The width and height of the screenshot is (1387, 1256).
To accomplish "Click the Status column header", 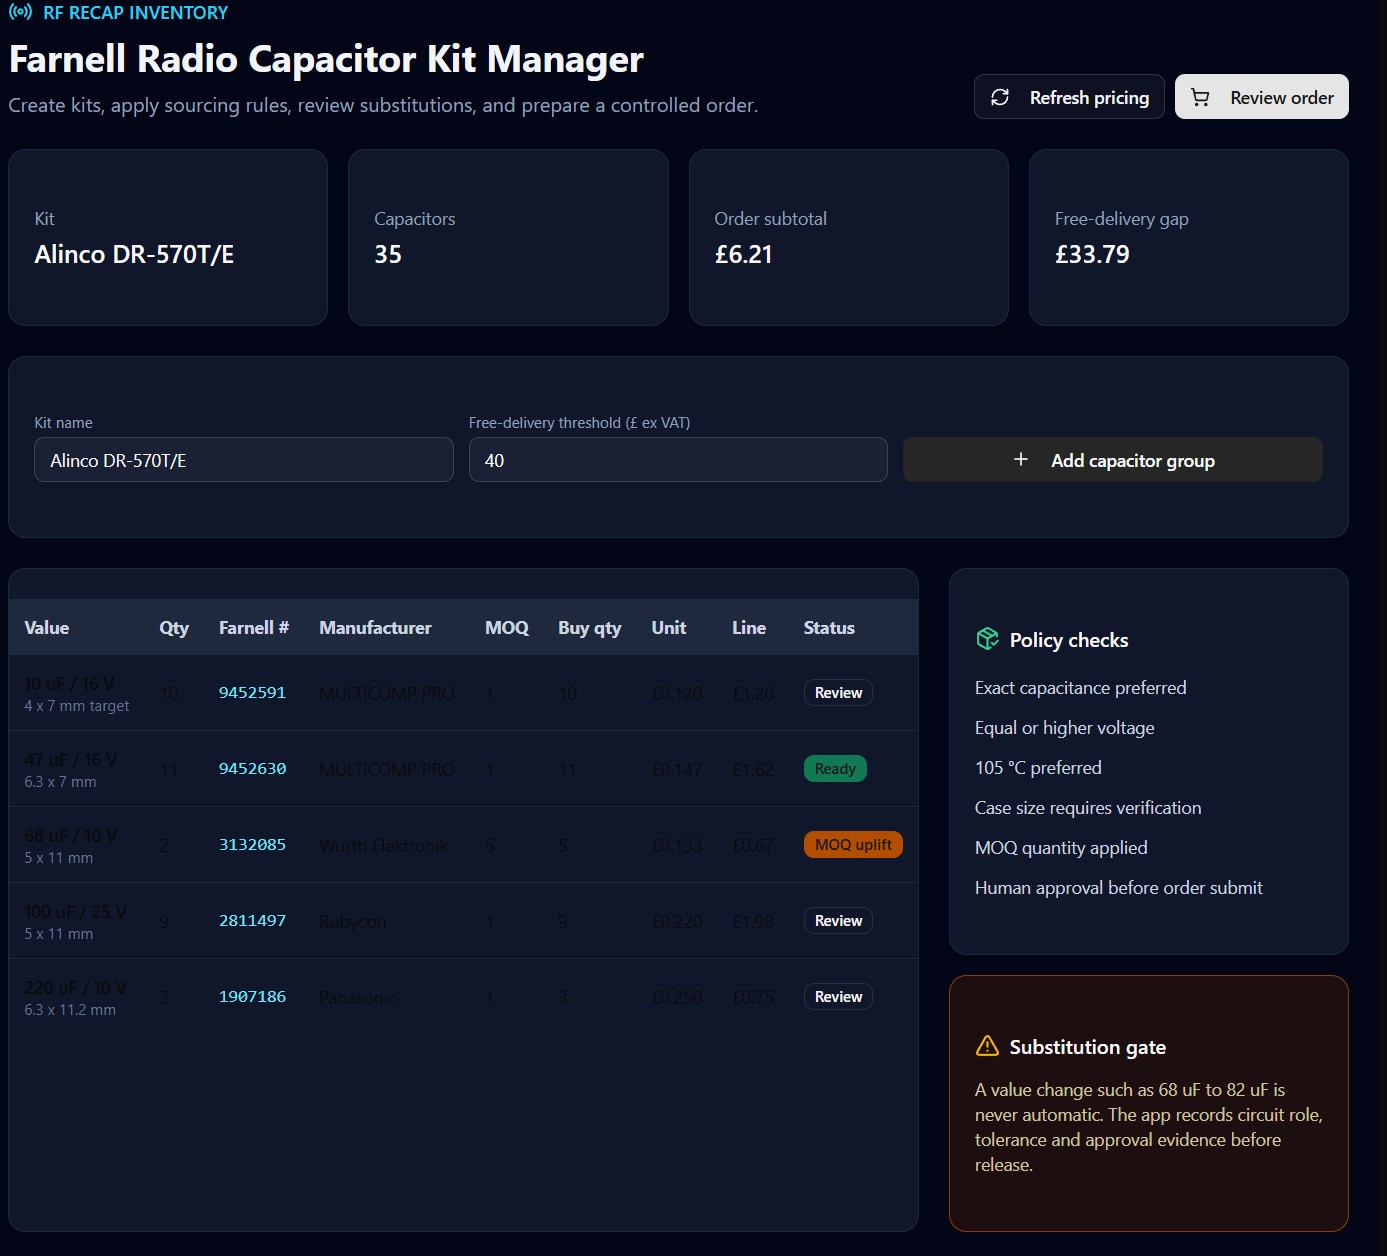I will click(829, 627).
